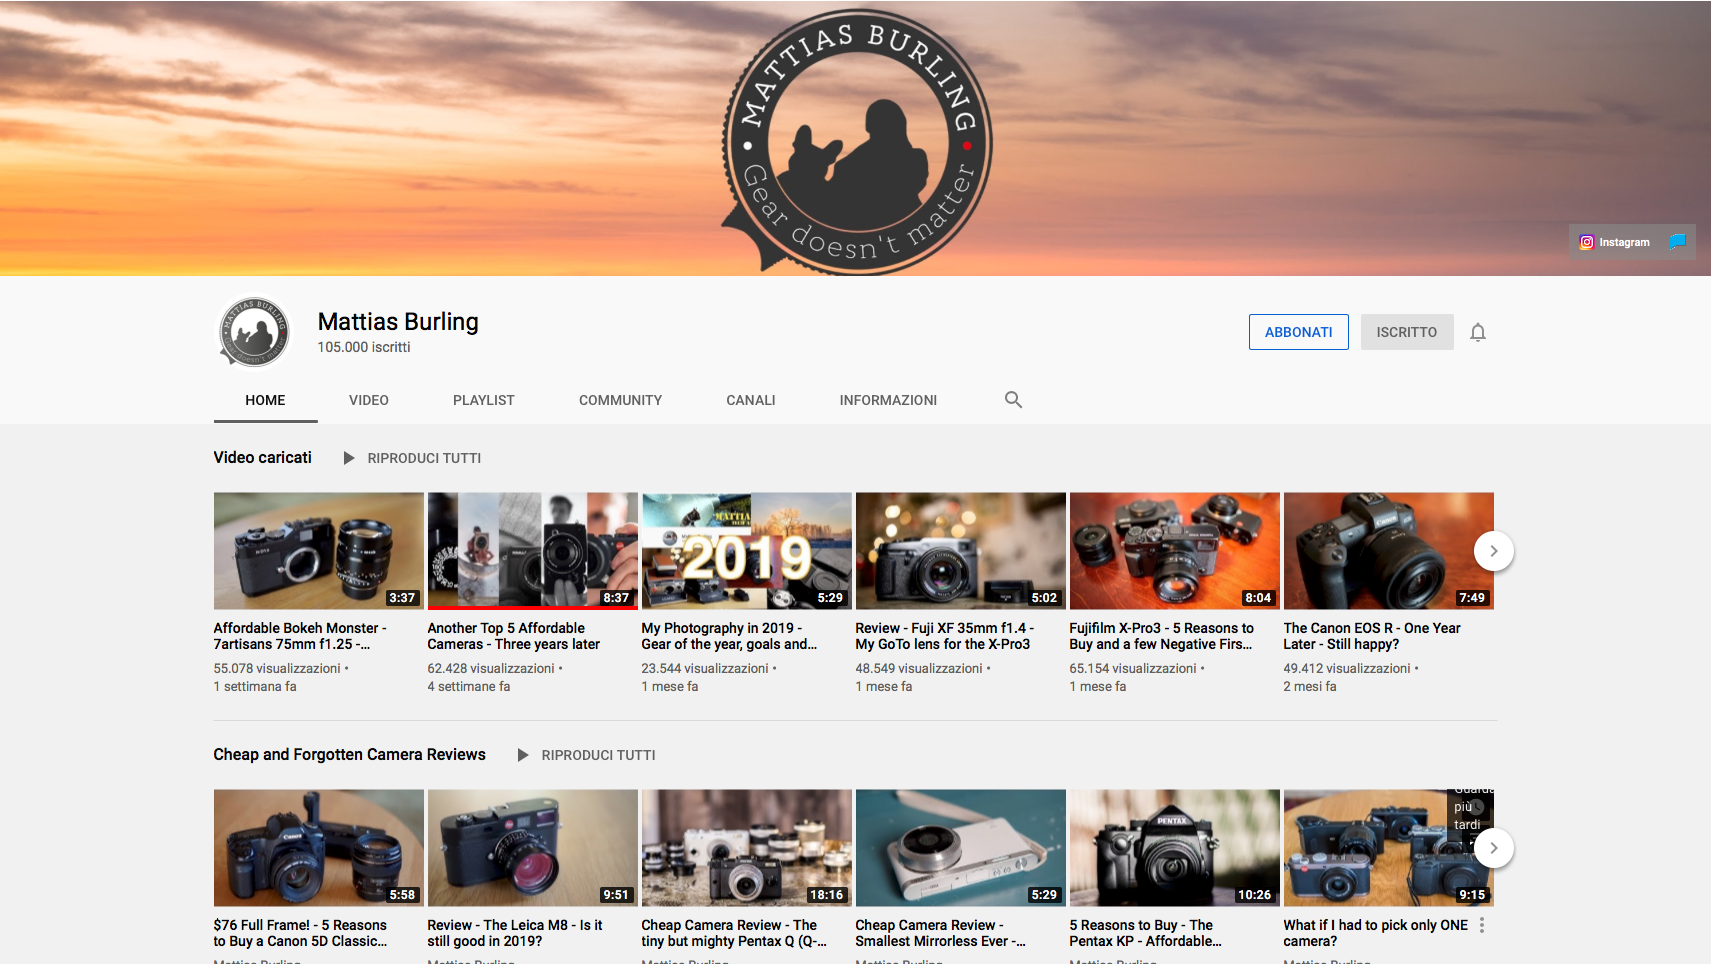Image resolution: width=1711 pixels, height=964 pixels.
Task: Click the Mattias Burling channel name
Action: (x=398, y=322)
